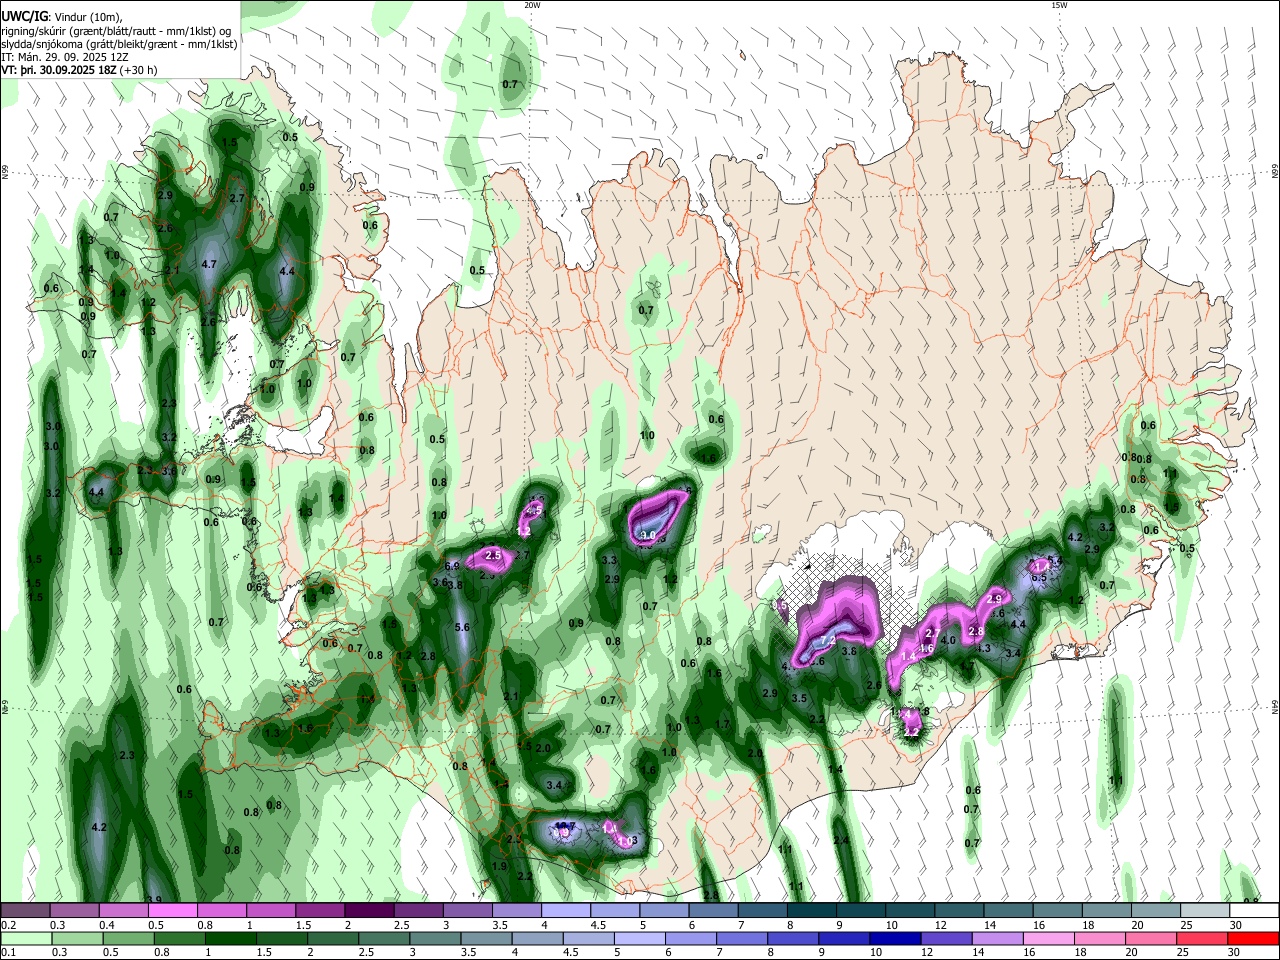Select the bright pink upper swatch at 0.5
The height and width of the screenshot is (960, 1280).
[172, 911]
